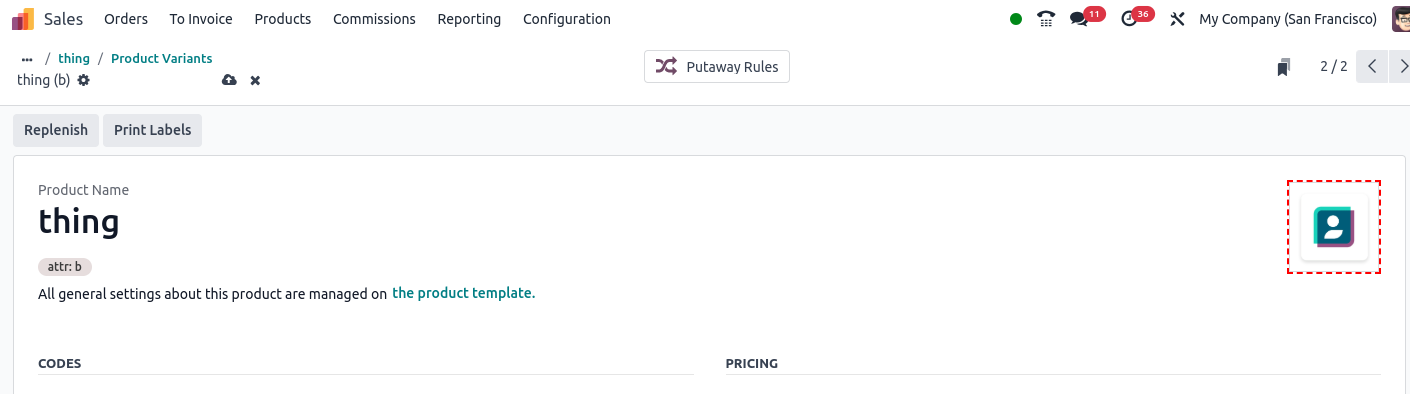This screenshot has height=394, width=1410.
Task: Open the Reporting menu
Action: pyautogui.click(x=469, y=19)
